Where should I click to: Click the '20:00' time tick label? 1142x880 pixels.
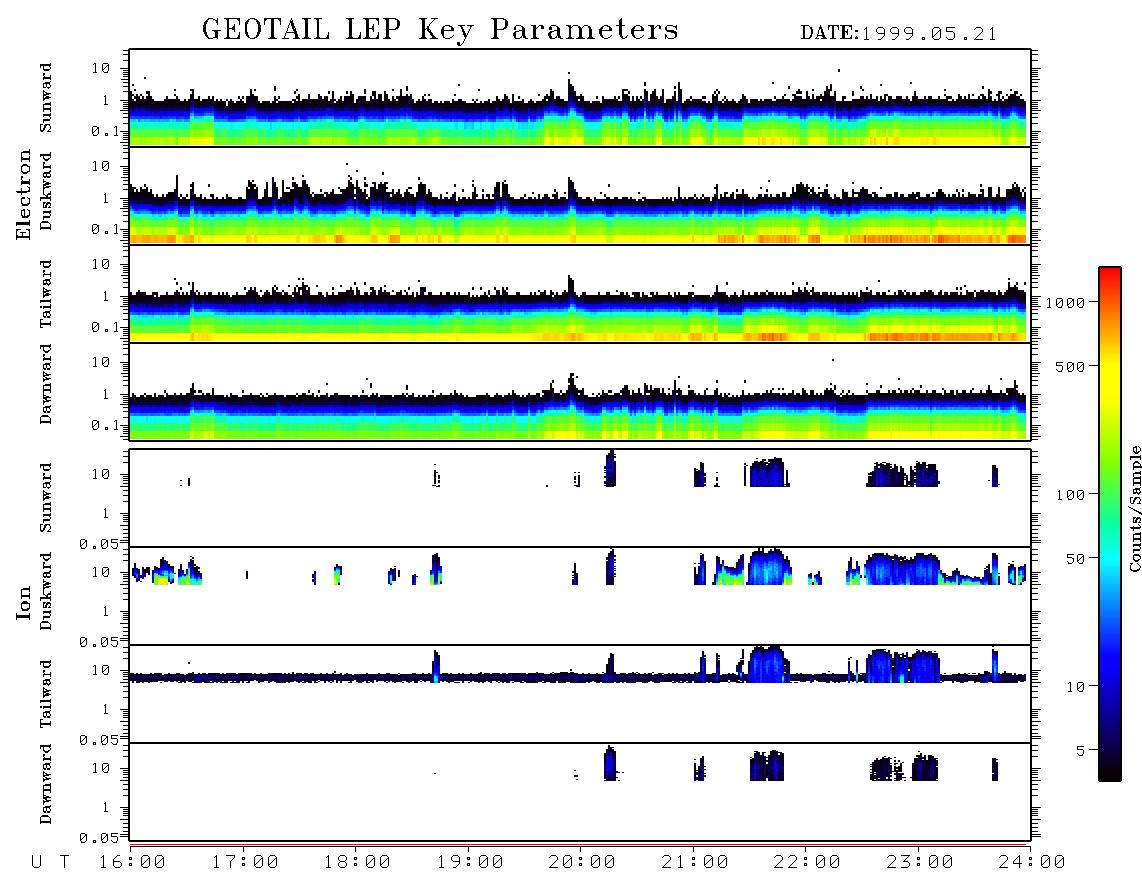tap(582, 863)
